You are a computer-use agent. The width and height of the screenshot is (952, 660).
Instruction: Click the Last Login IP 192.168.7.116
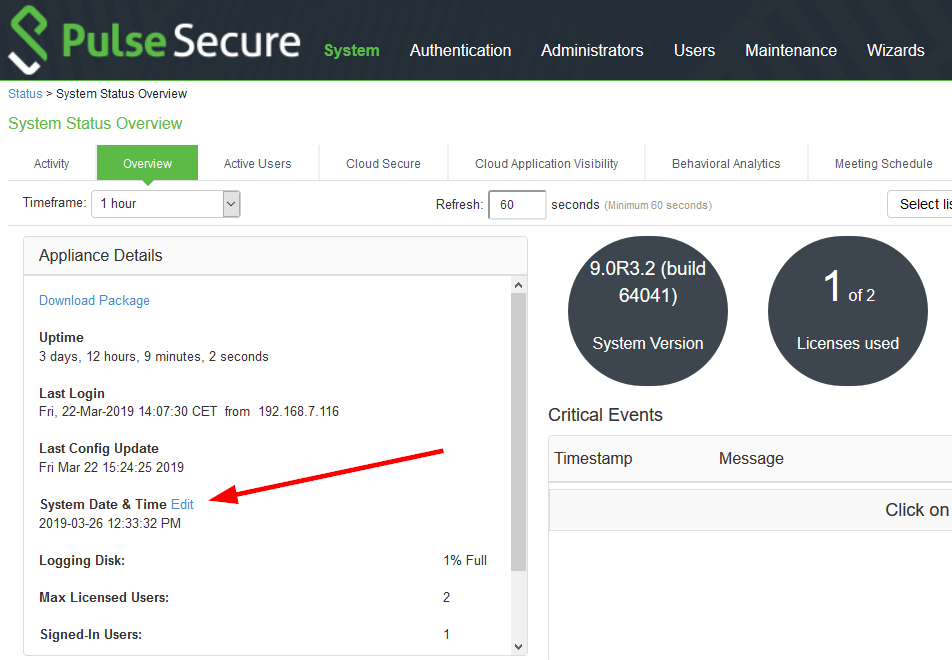pos(299,412)
